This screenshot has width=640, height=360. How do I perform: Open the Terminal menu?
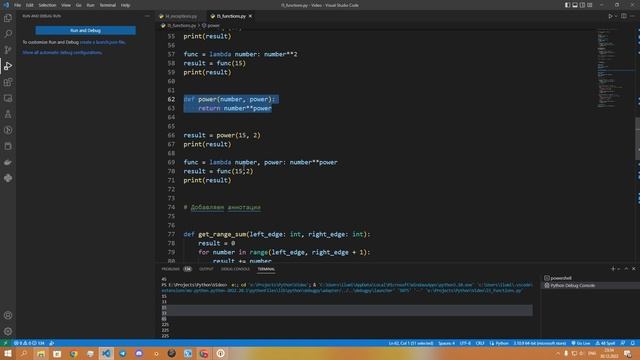coord(108,5)
